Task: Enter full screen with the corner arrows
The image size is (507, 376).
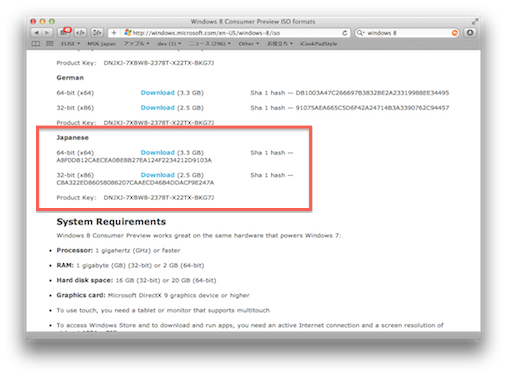Action: [x=475, y=22]
